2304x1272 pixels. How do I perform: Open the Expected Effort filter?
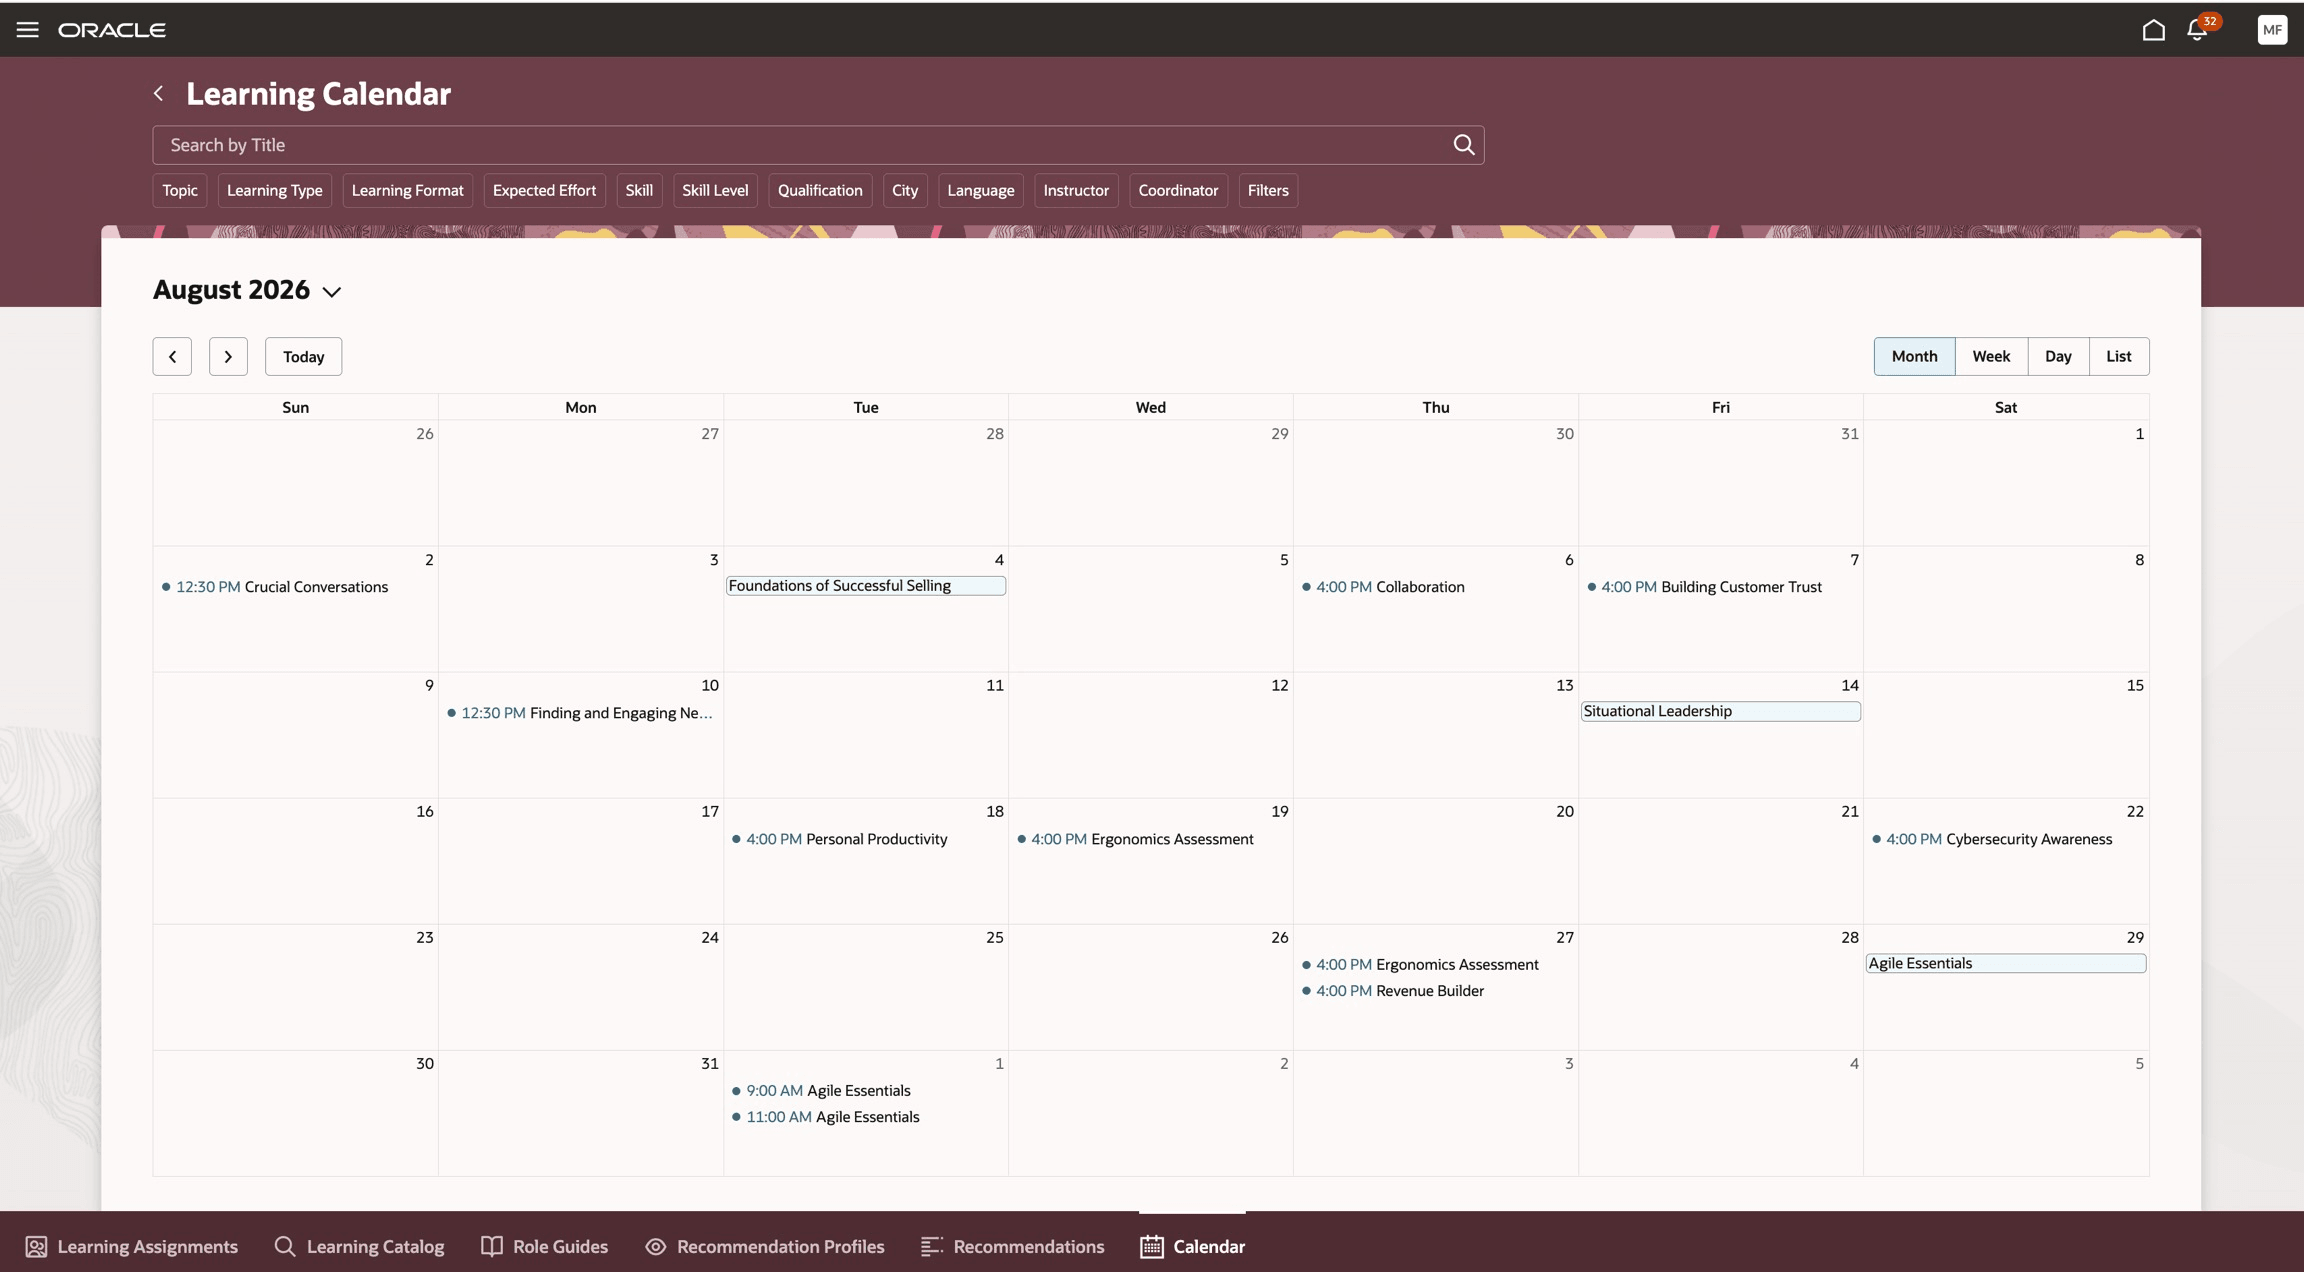coord(544,190)
